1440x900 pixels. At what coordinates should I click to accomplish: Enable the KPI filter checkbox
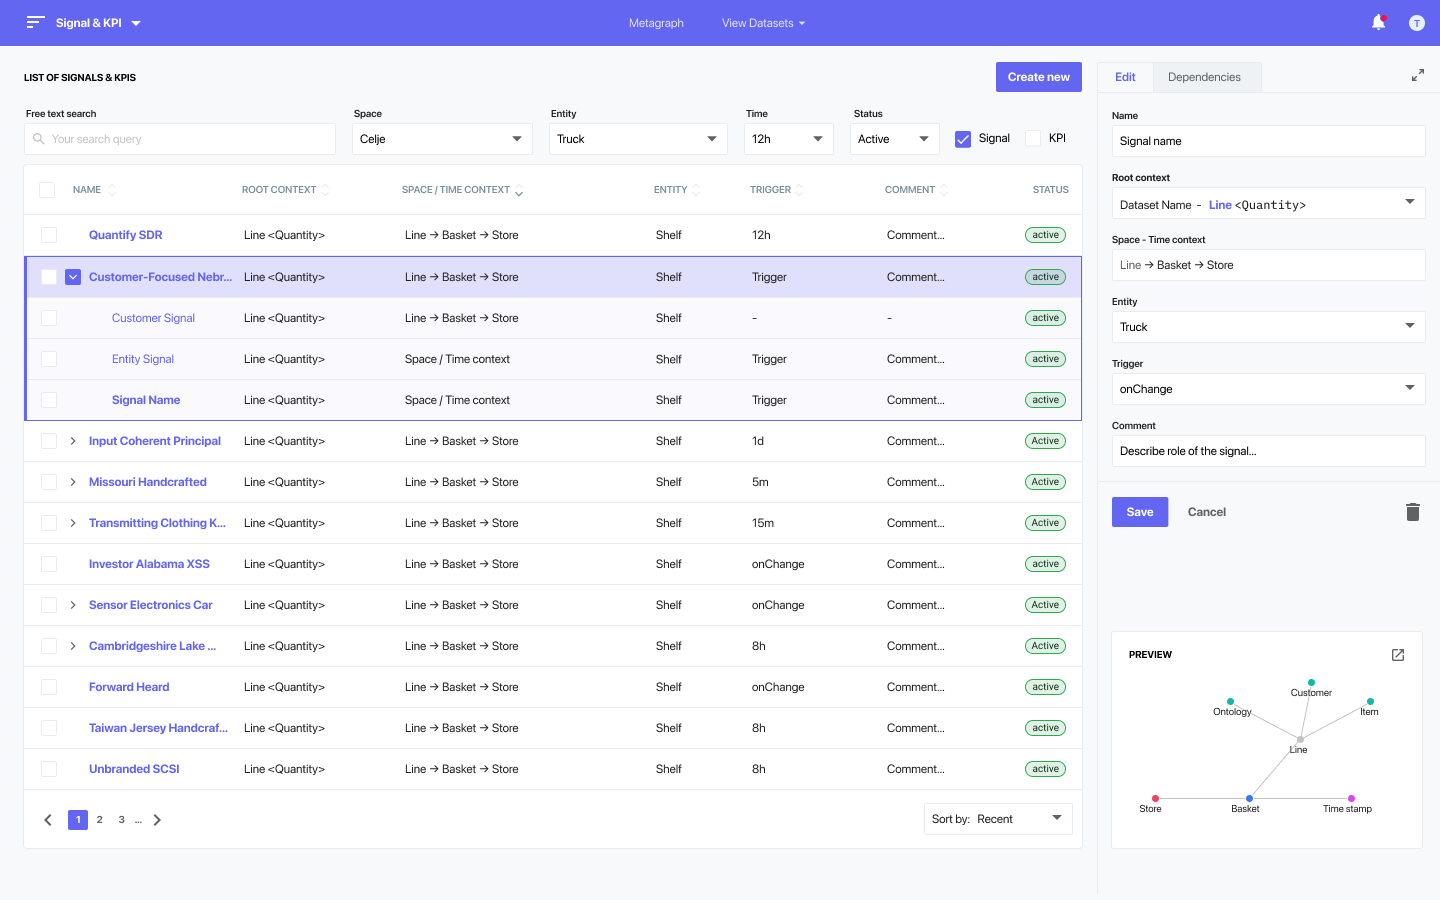[1033, 139]
